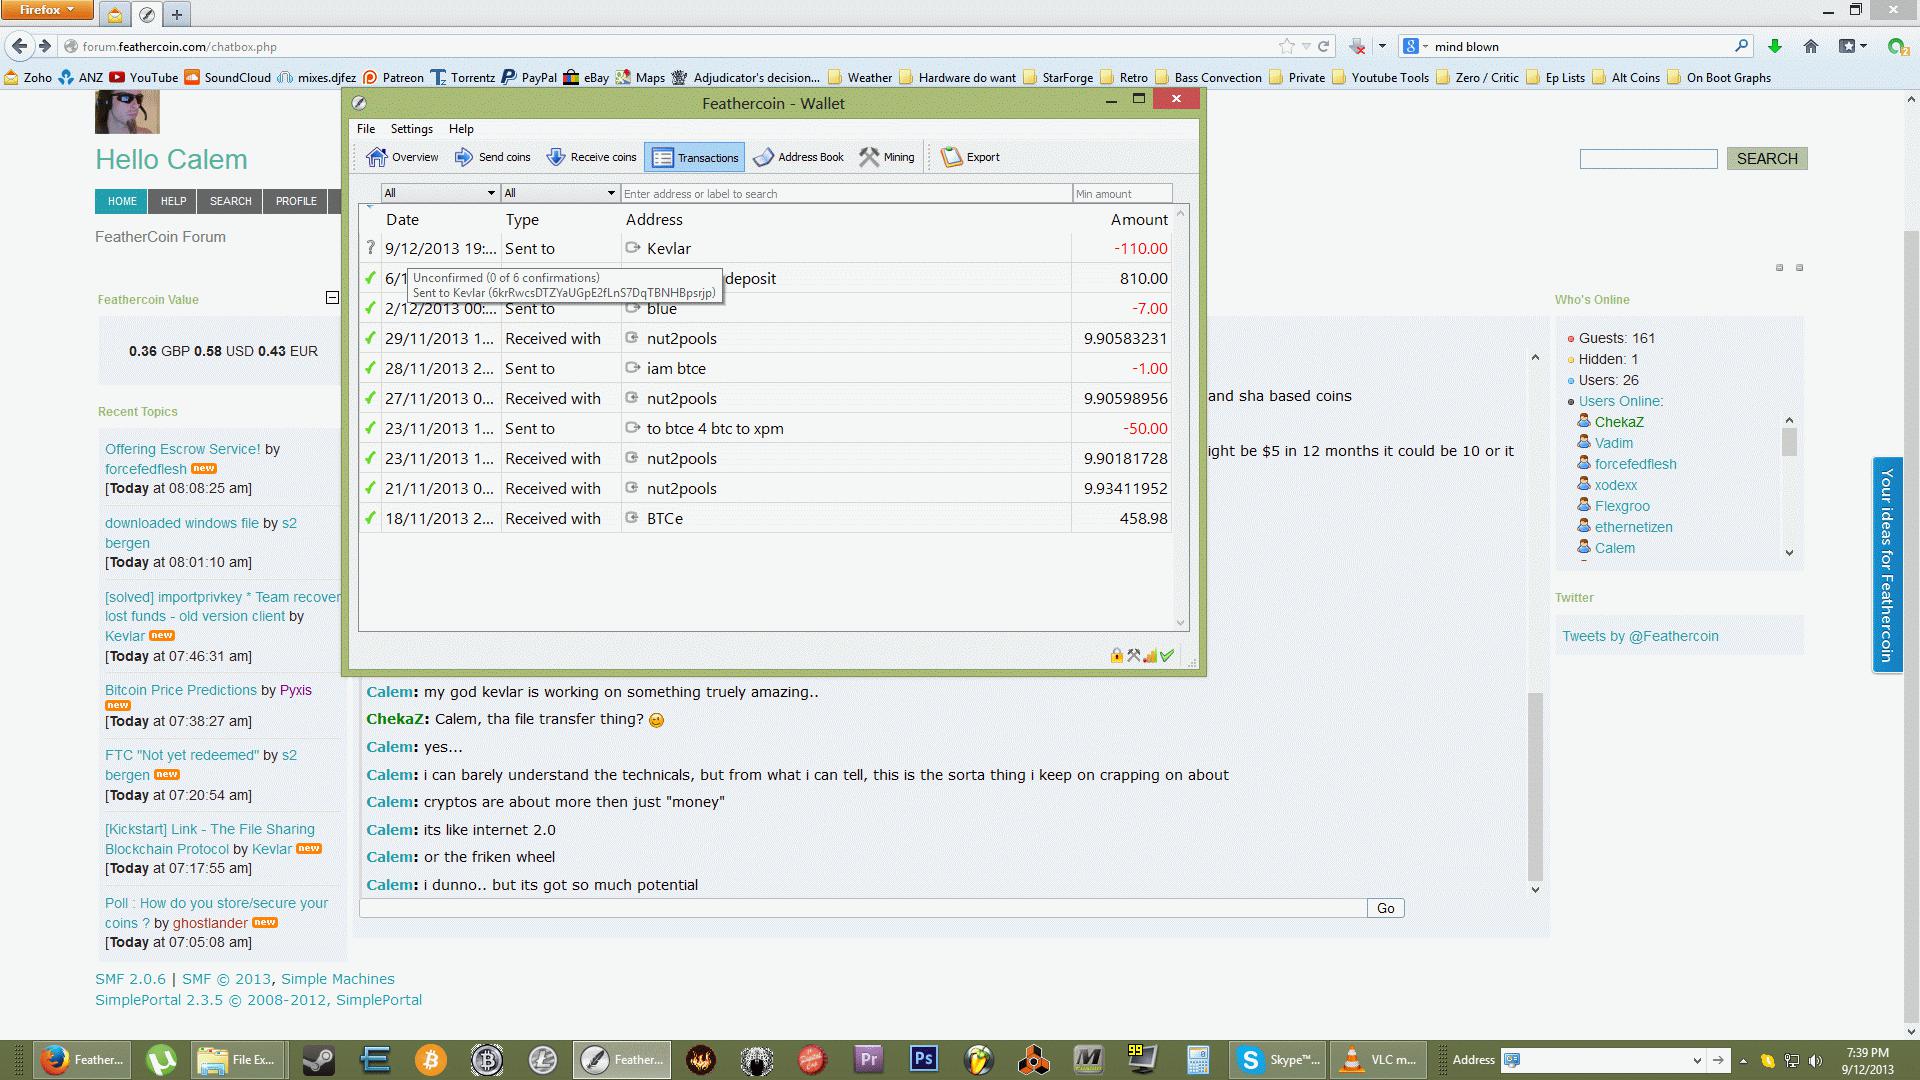Open the Offering Escrow Service topic
Image resolution: width=1920 pixels, height=1080 pixels.
(x=183, y=449)
